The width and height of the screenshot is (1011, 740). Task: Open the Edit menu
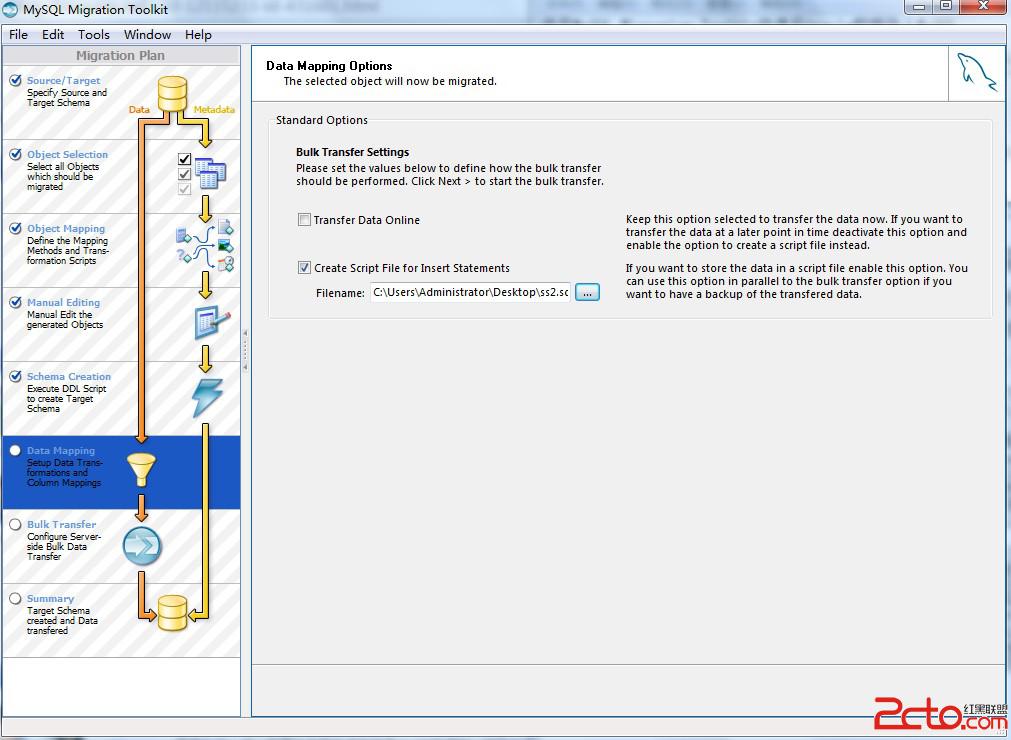click(53, 35)
